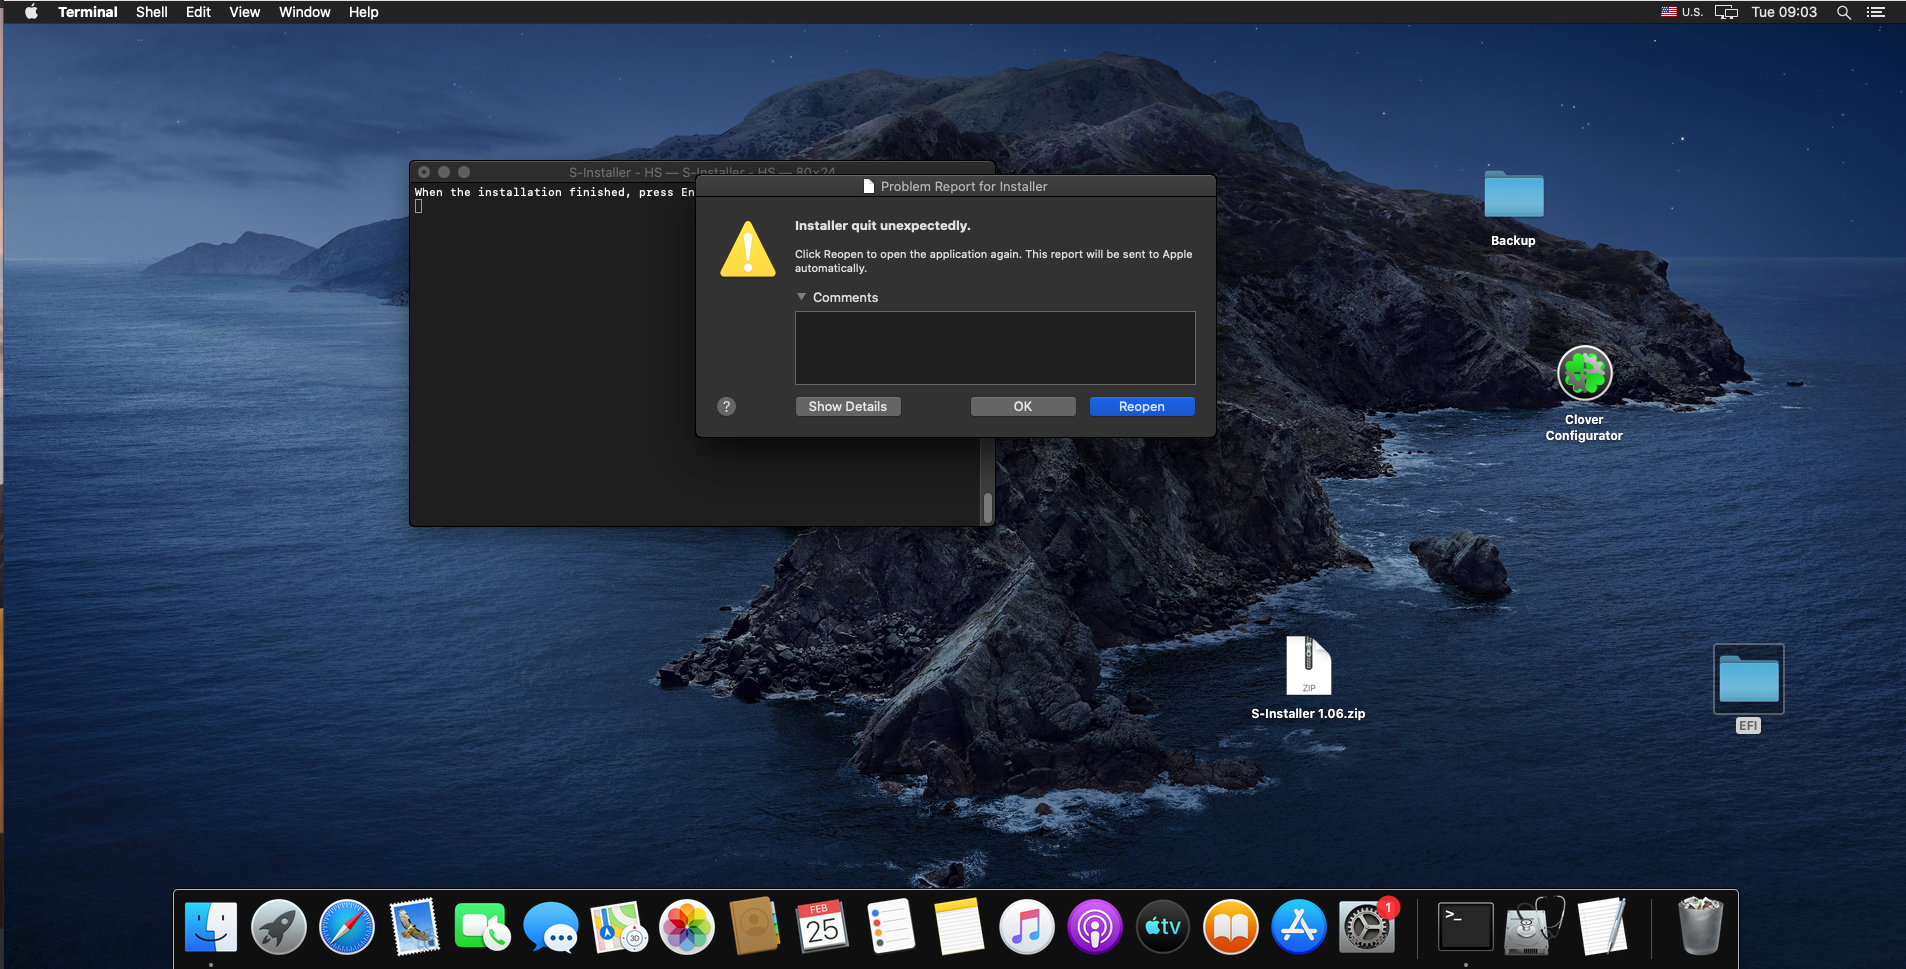The width and height of the screenshot is (1906, 969).
Task: Open the Shell menu
Action: 151,12
